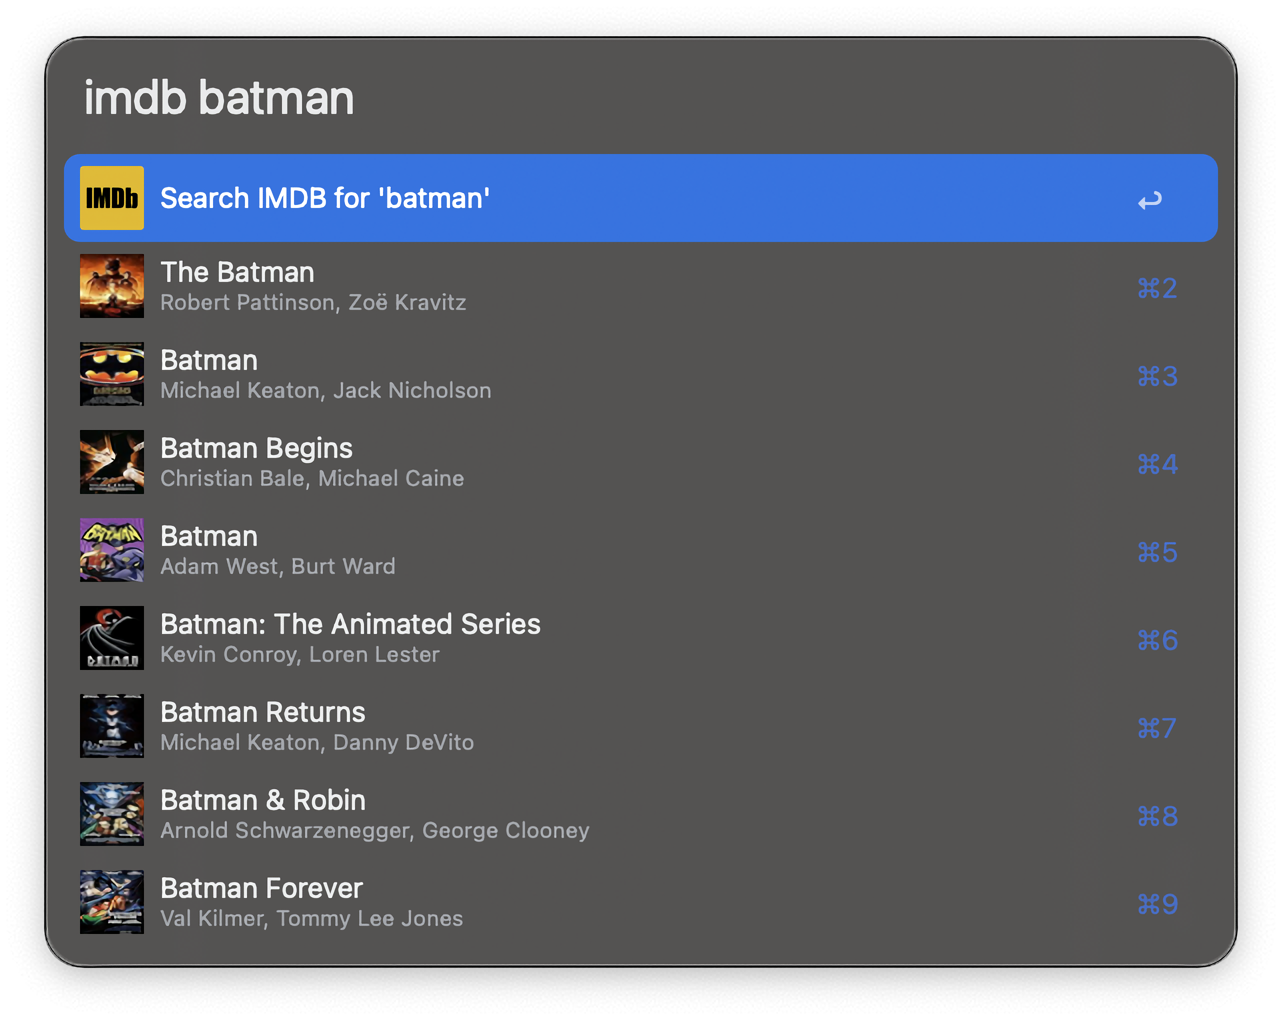Click the Batman Forever poster thumbnail
The image size is (1282, 1020).
111,902
